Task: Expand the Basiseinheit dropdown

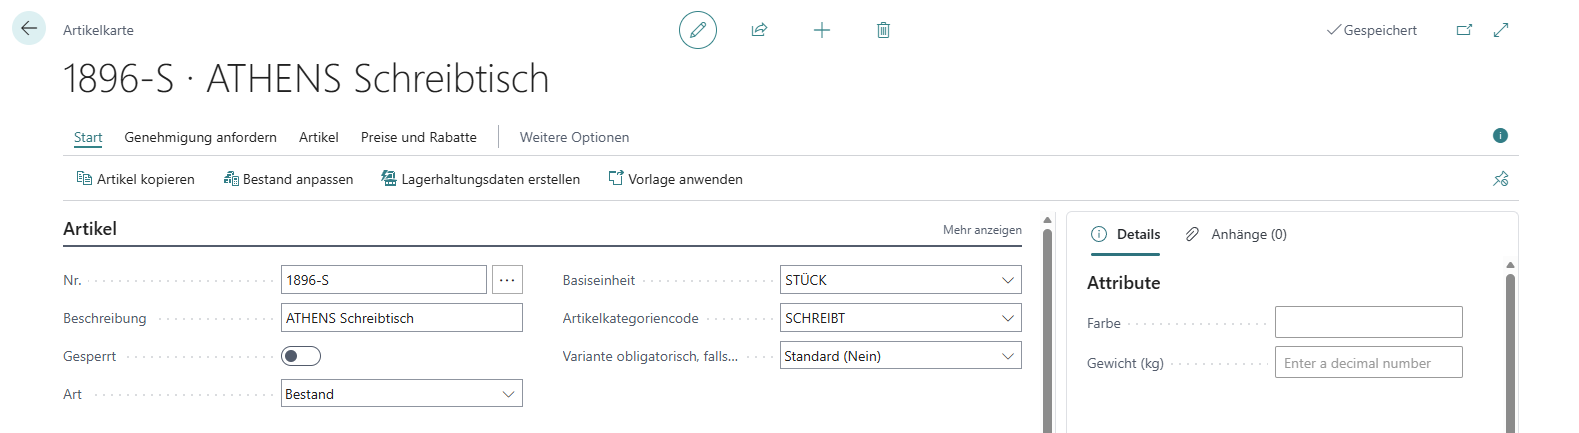Action: coord(901,280)
